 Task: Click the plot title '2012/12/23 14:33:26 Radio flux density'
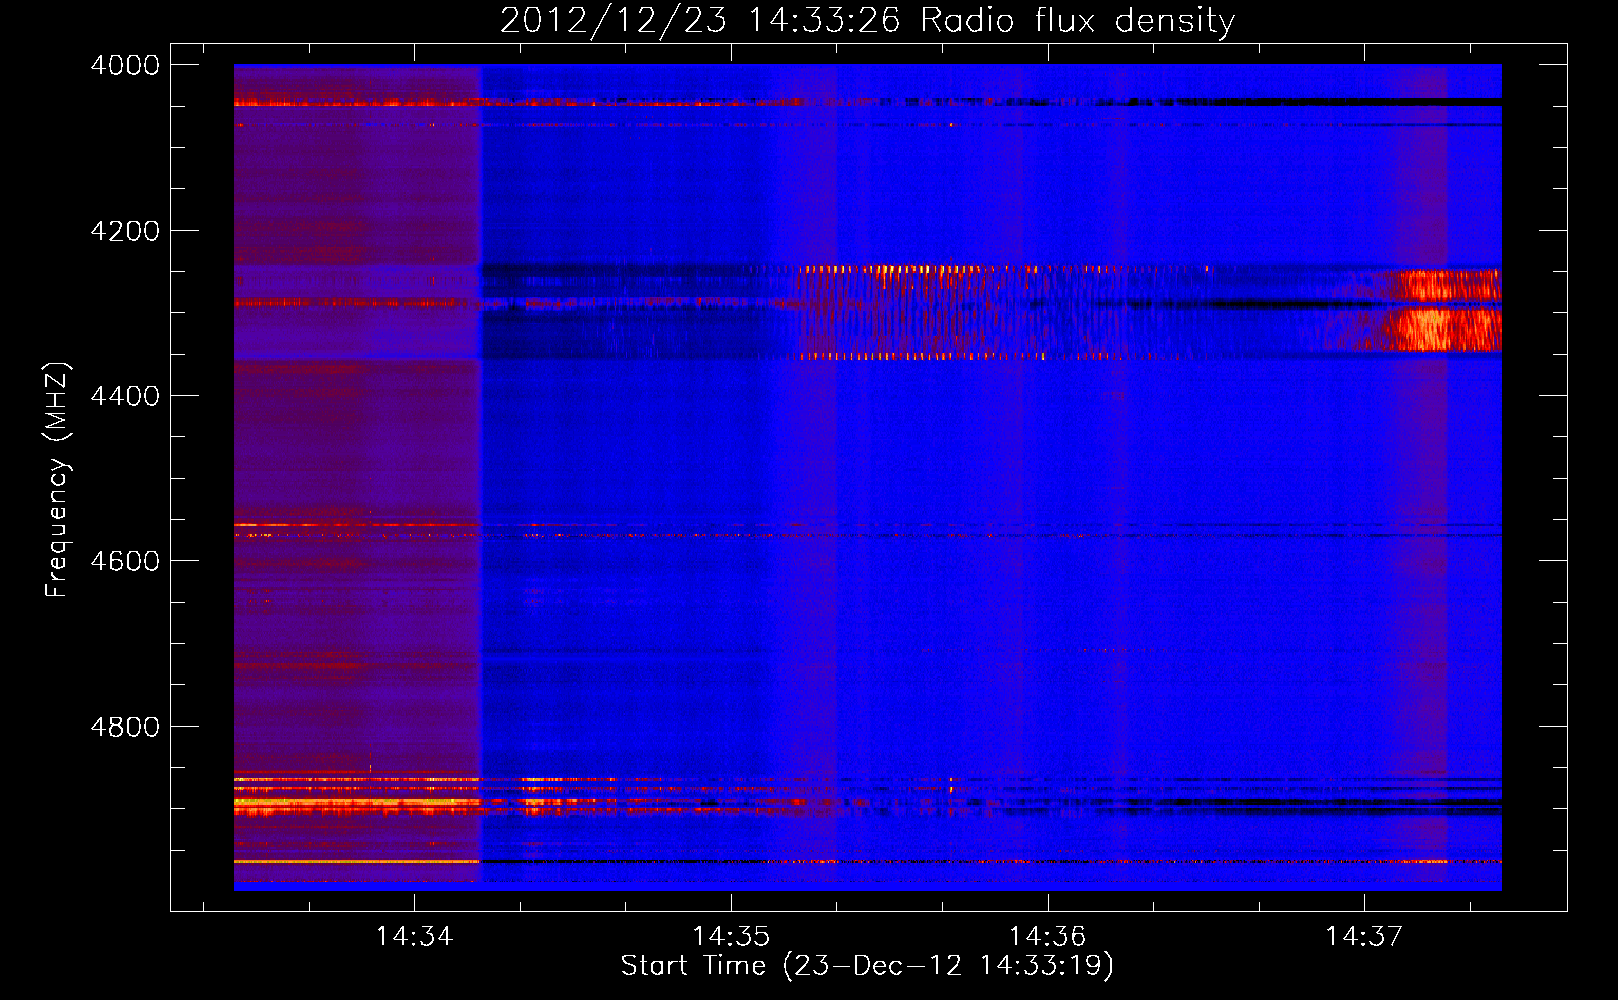pos(867,20)
